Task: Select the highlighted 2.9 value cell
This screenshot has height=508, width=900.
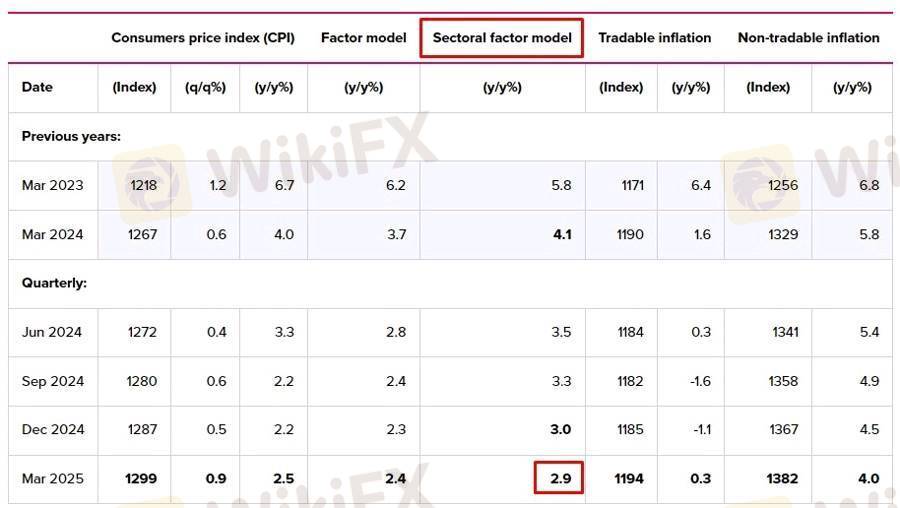Action: click(559, 478)
